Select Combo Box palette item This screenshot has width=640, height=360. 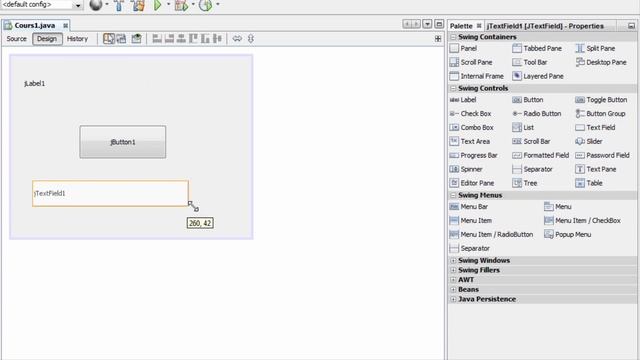pos(471,127)
